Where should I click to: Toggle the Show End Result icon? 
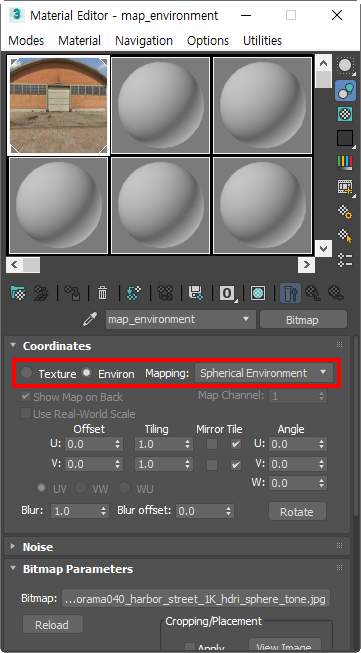pos(290,293)
